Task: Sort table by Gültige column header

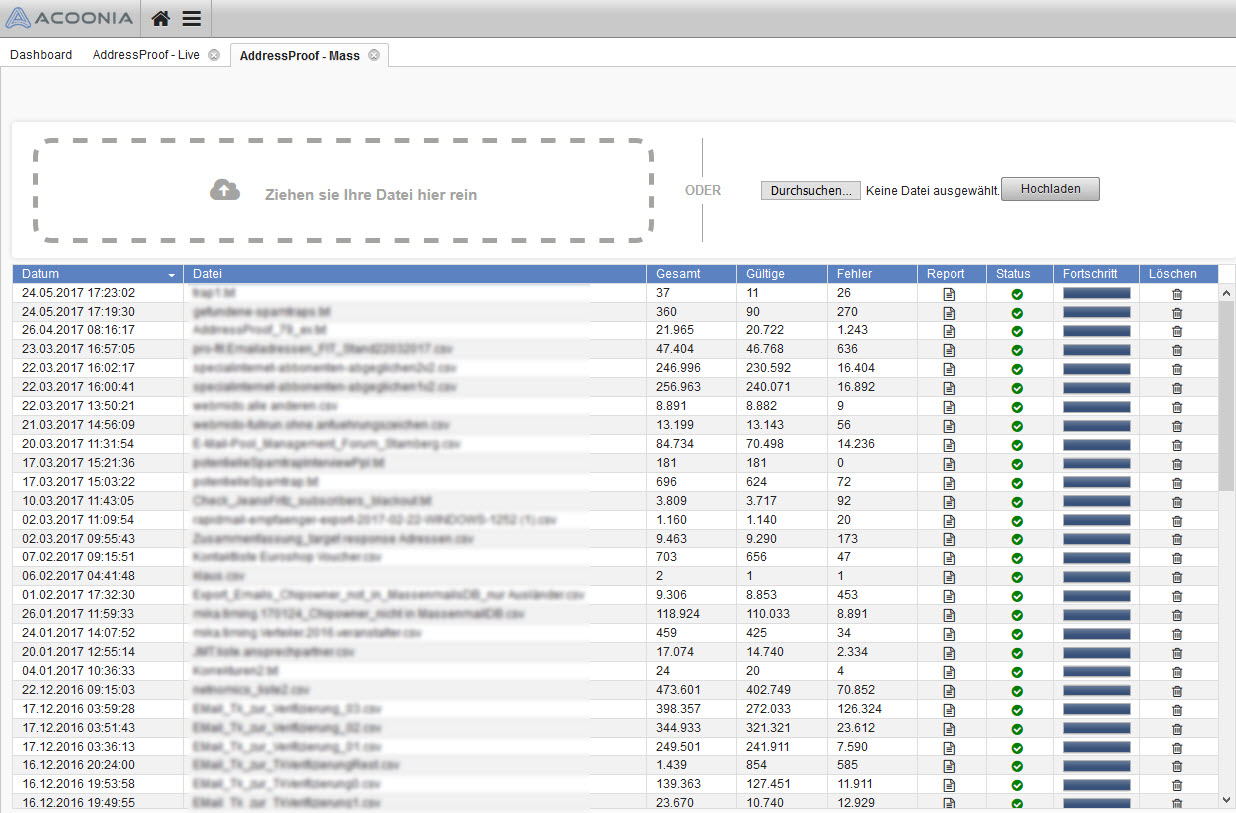Action: (782, 274)
